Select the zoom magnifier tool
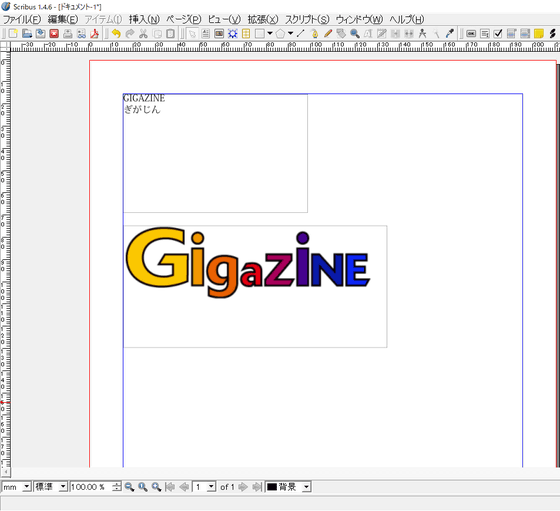This screenshot has width=560, height=511. point(355,34)
